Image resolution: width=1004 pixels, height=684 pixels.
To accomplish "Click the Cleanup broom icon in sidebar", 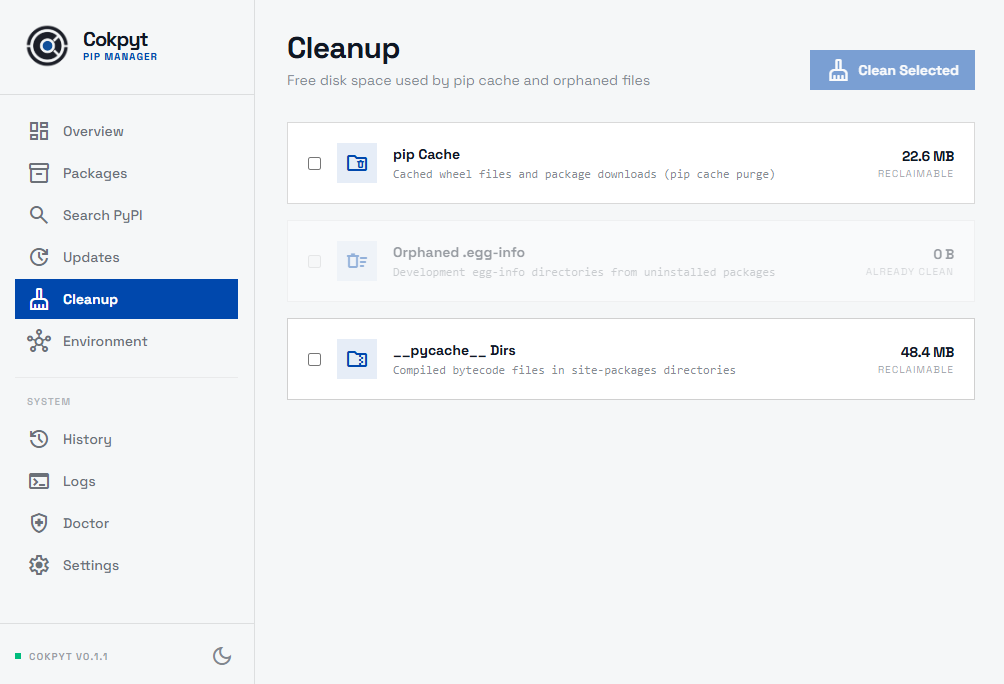I will point(39,299).
